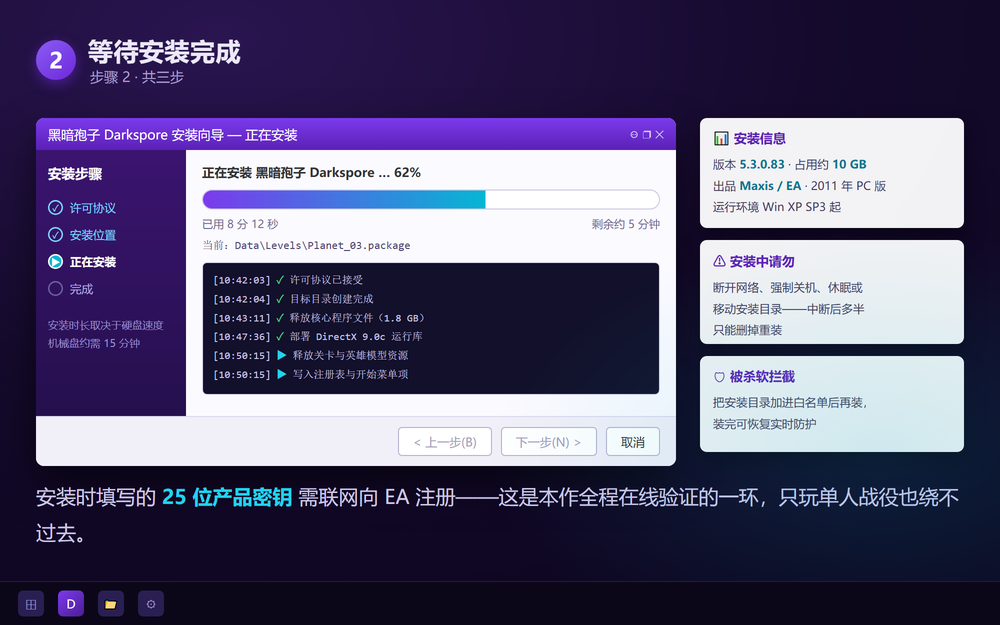Click the Maxis / EA publisher text
The width and height of the screenshot is (1000, 625).
770,186
